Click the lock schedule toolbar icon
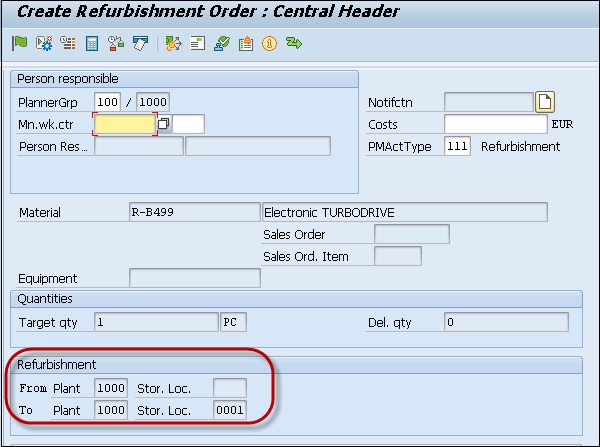The height and width of the screenshot is (447, 600). click(116, 44)
